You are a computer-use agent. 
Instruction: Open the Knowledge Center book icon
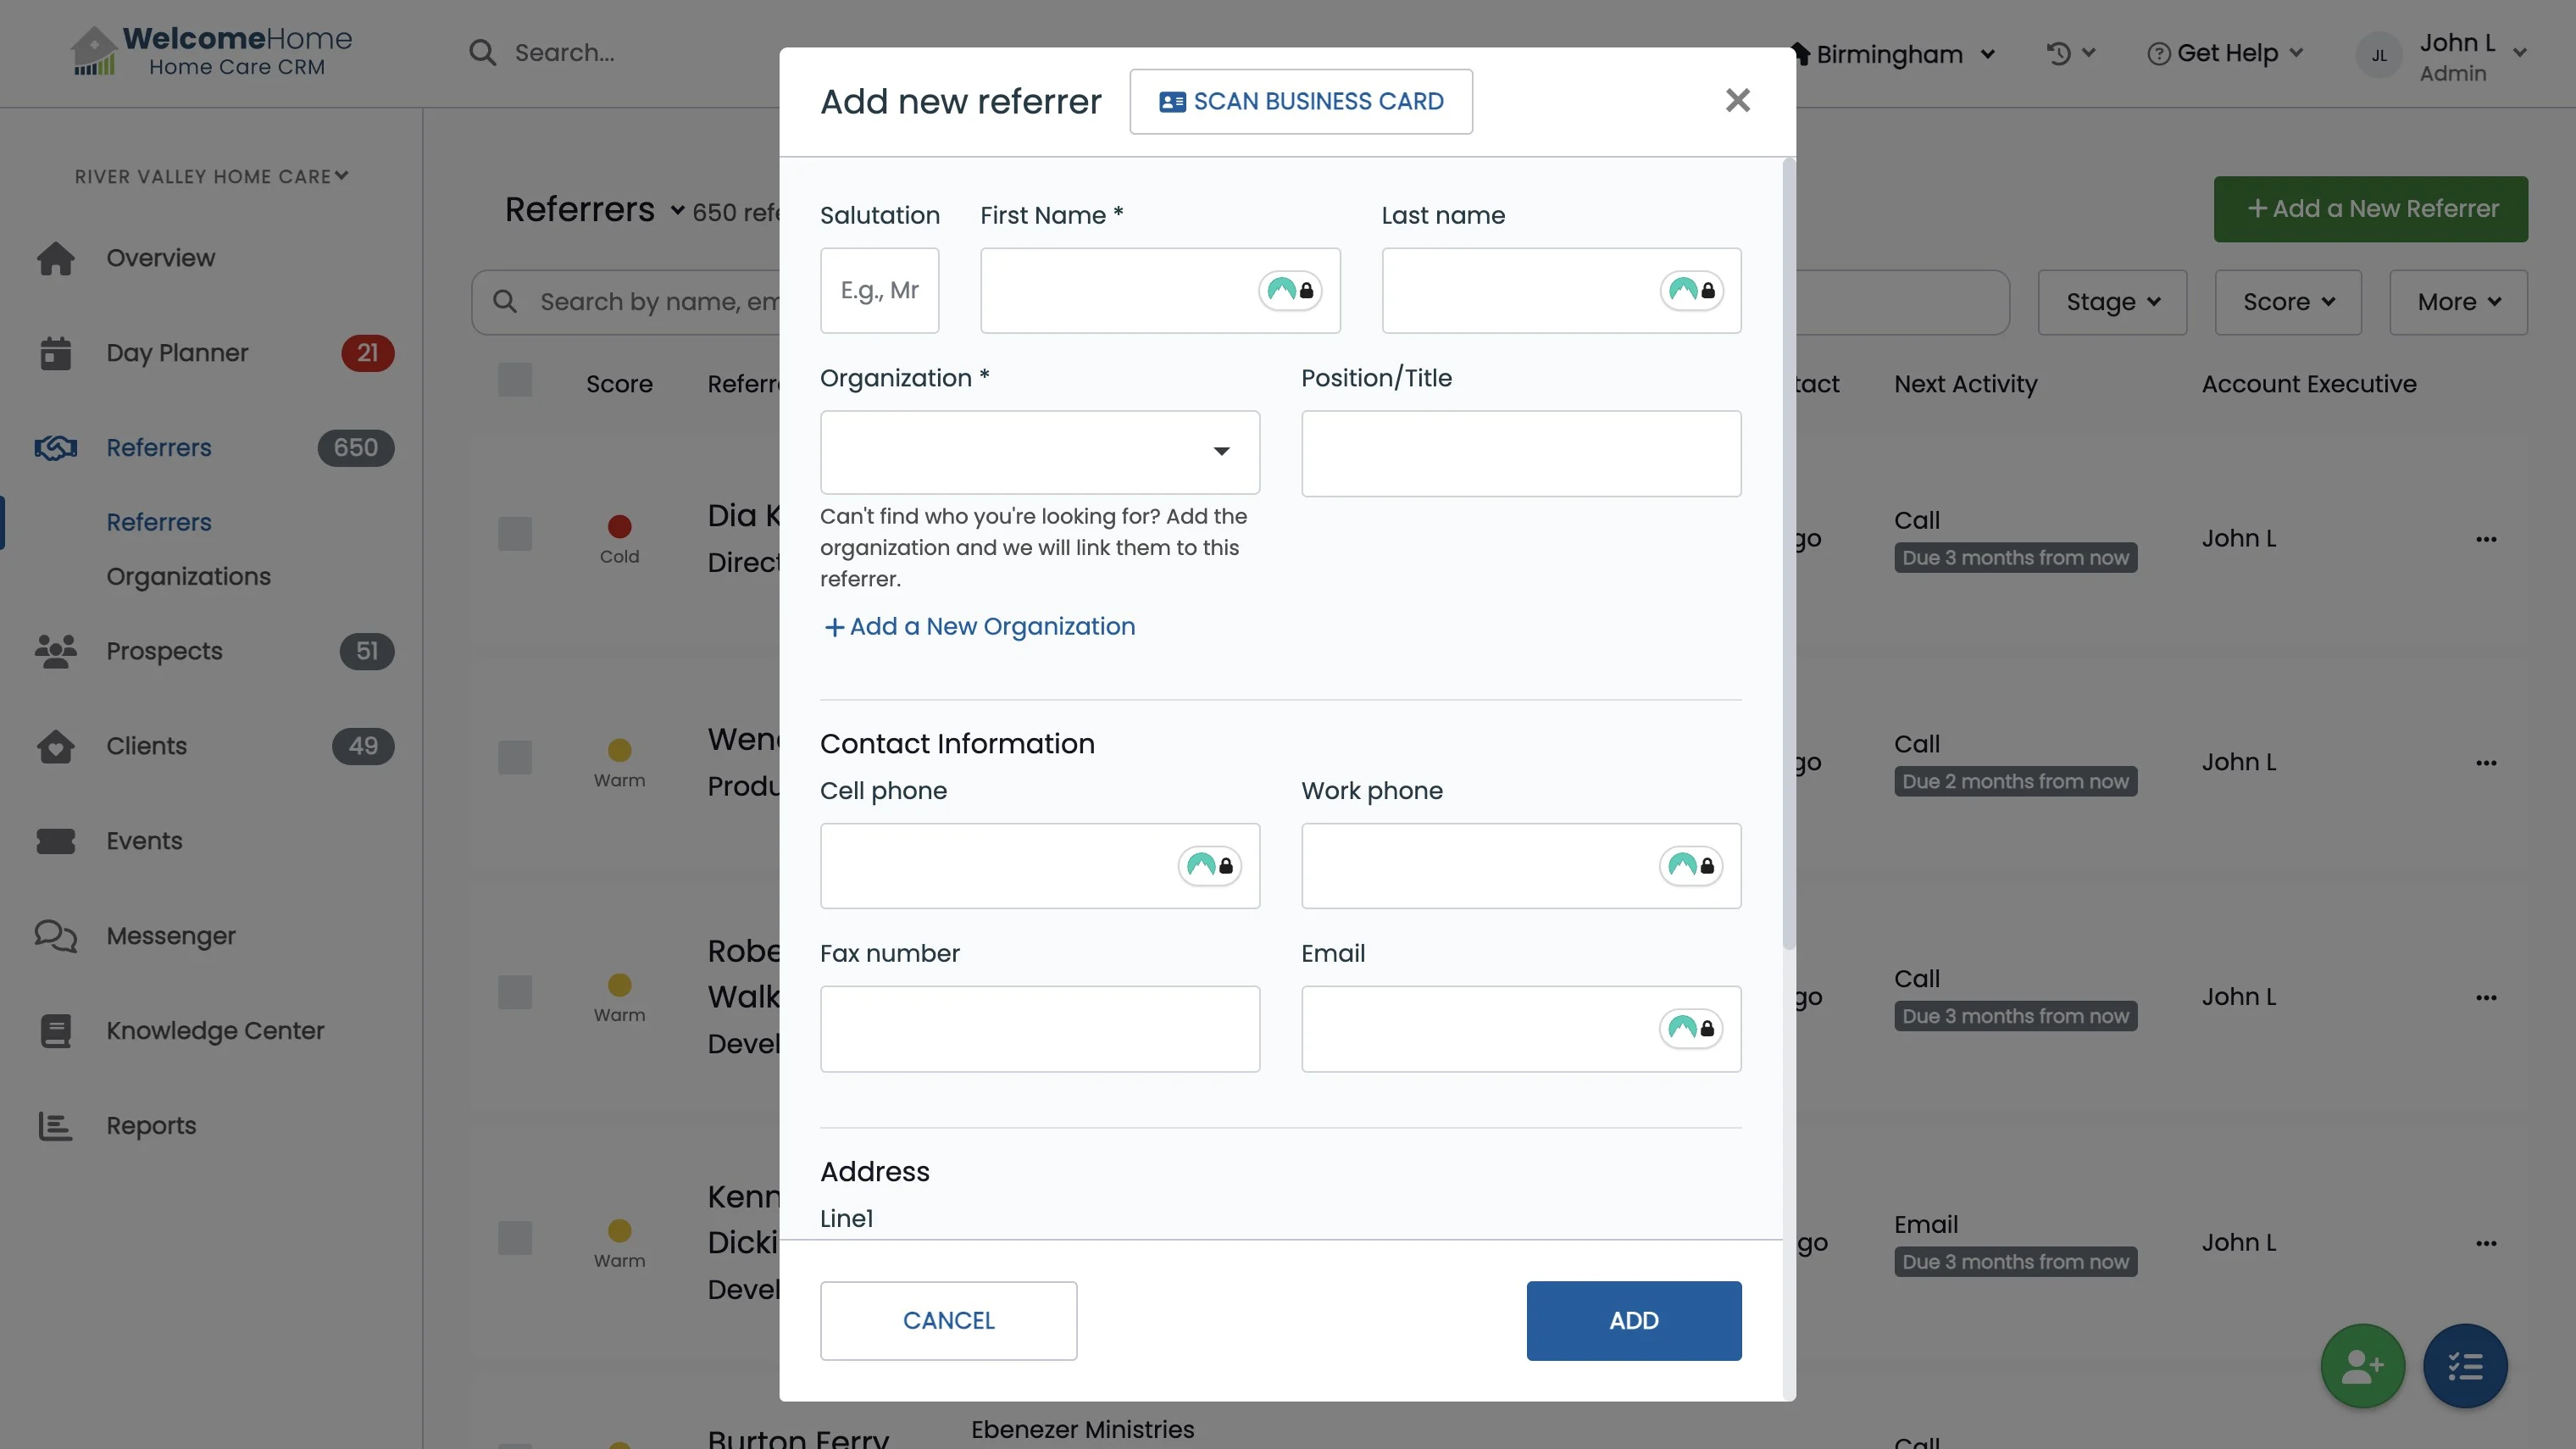pos(56,1031)
